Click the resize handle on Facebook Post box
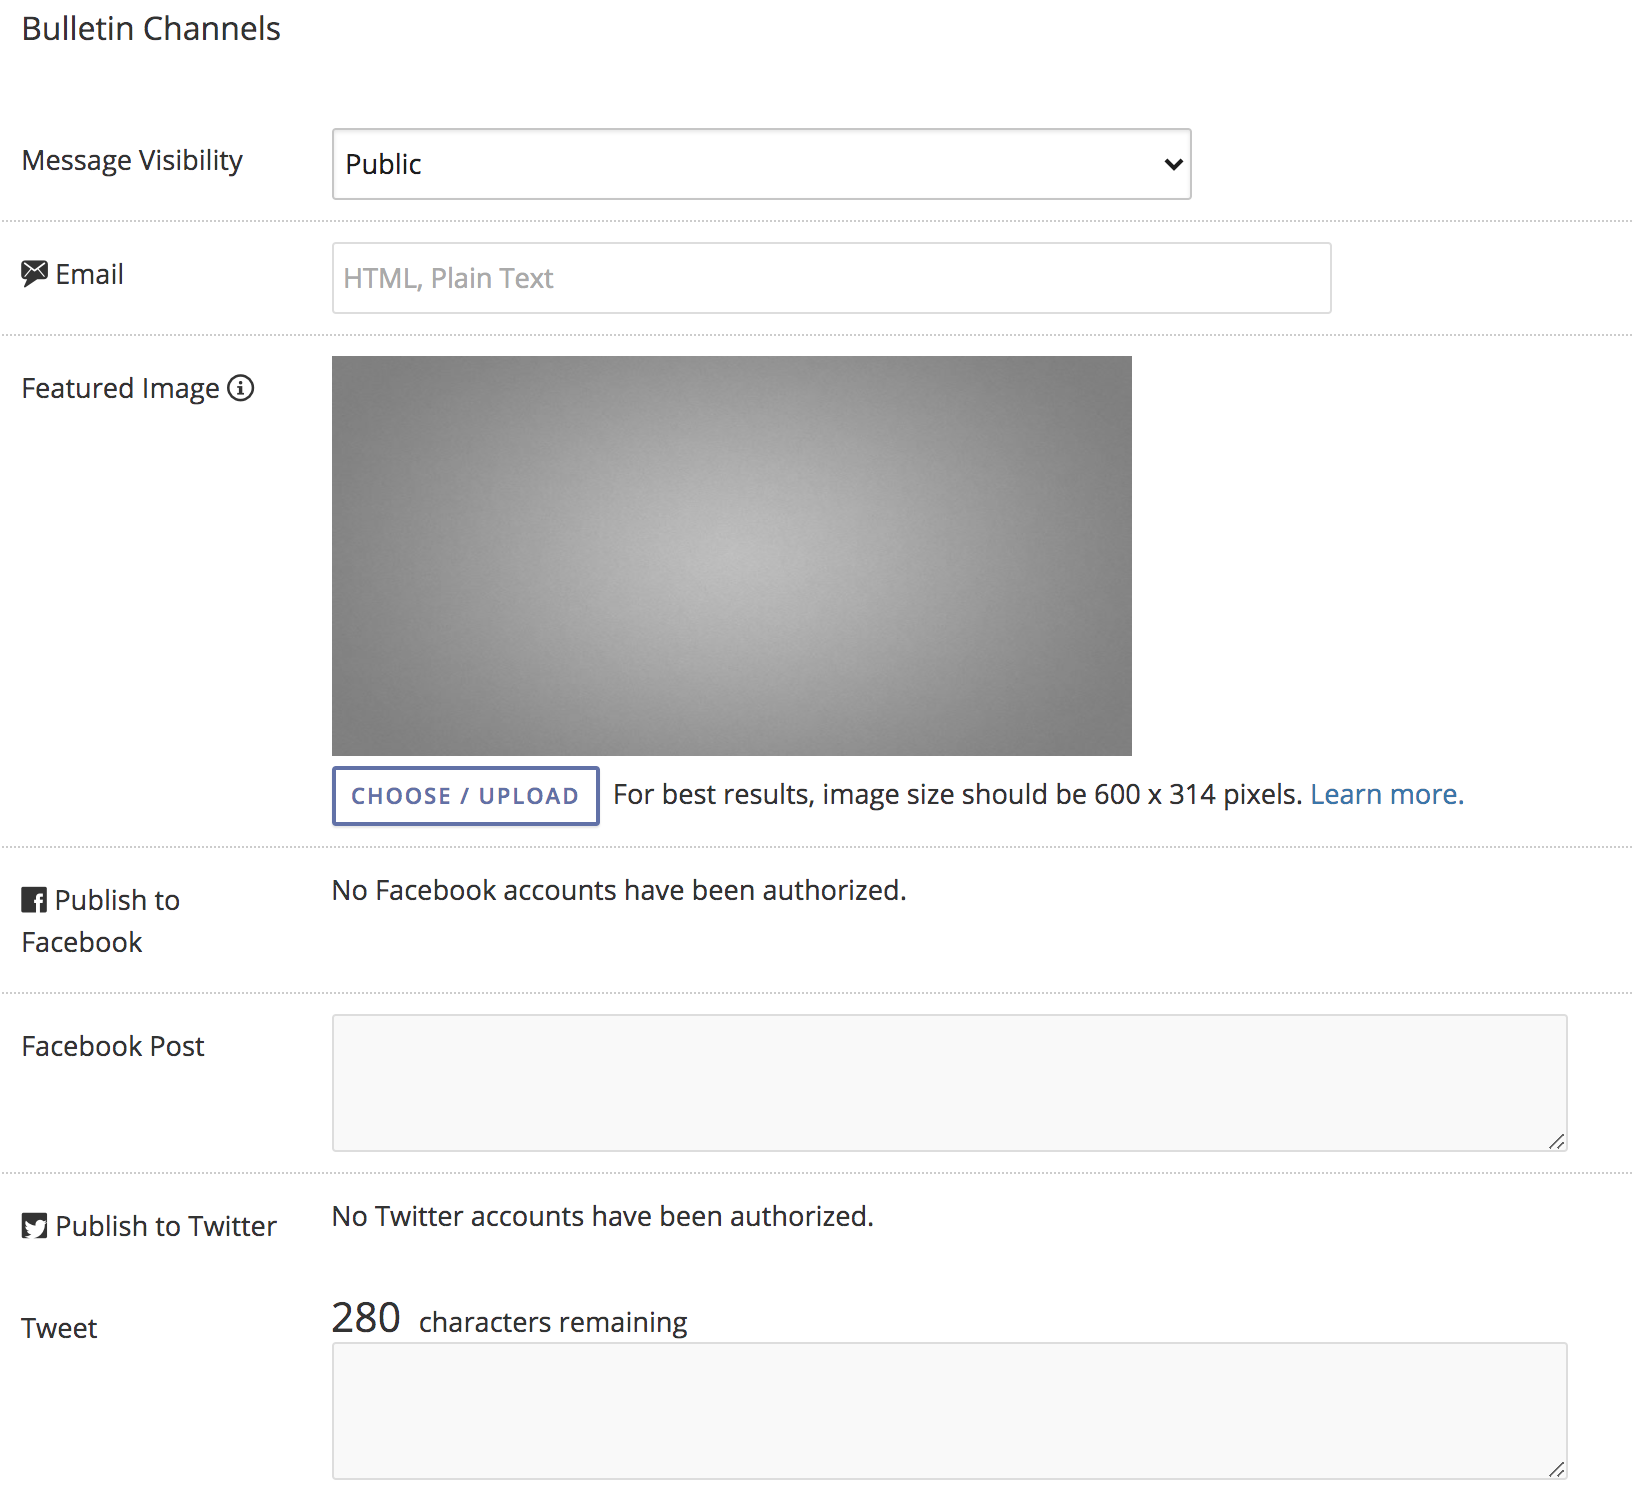 point(1556,1141)
